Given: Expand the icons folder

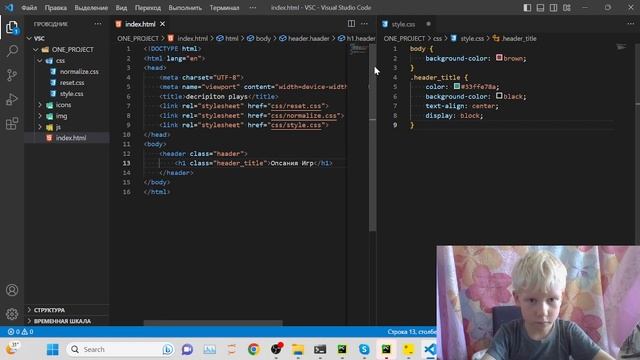Looking at the screenshot, I should (x=40, y=105).
